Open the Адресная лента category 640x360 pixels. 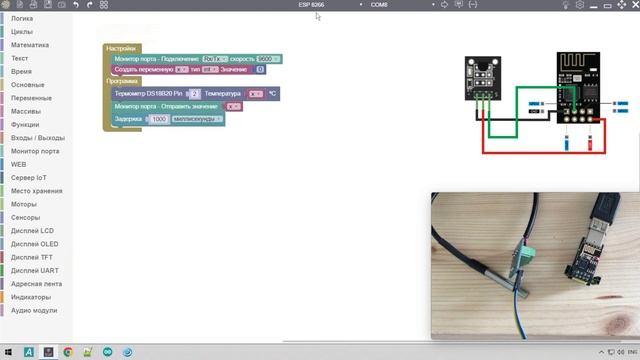click(x=36, y=284)
